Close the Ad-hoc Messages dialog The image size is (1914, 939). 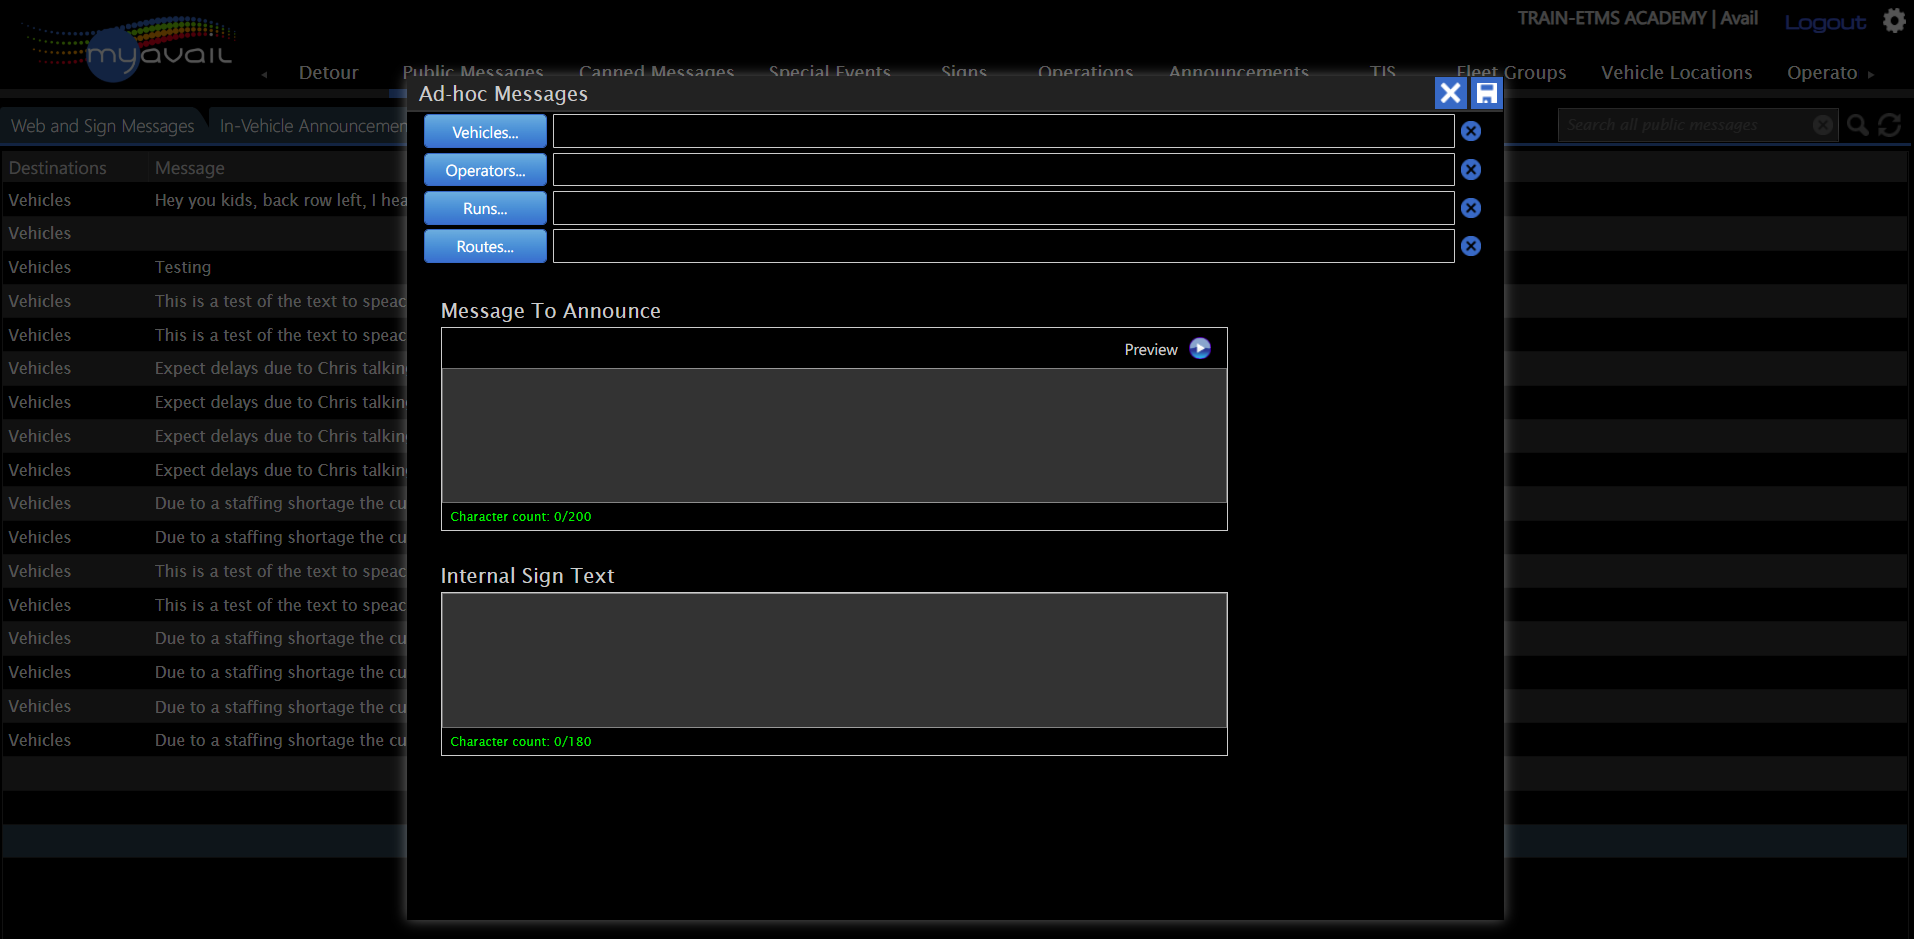coord(1449,94)
